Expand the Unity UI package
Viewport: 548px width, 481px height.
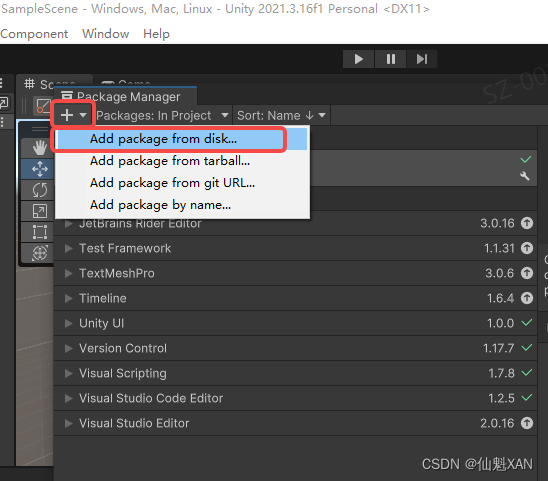tap(68, 323)
